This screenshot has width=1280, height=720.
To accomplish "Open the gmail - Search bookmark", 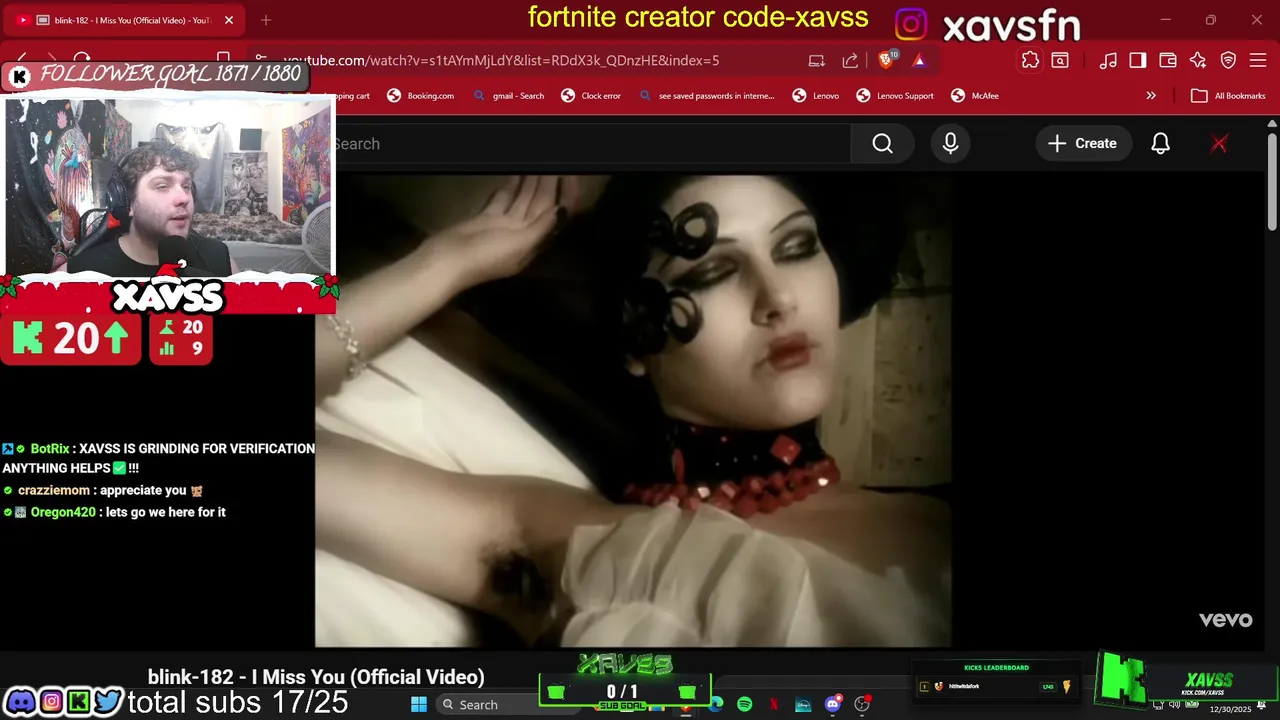I will (508, 96).
